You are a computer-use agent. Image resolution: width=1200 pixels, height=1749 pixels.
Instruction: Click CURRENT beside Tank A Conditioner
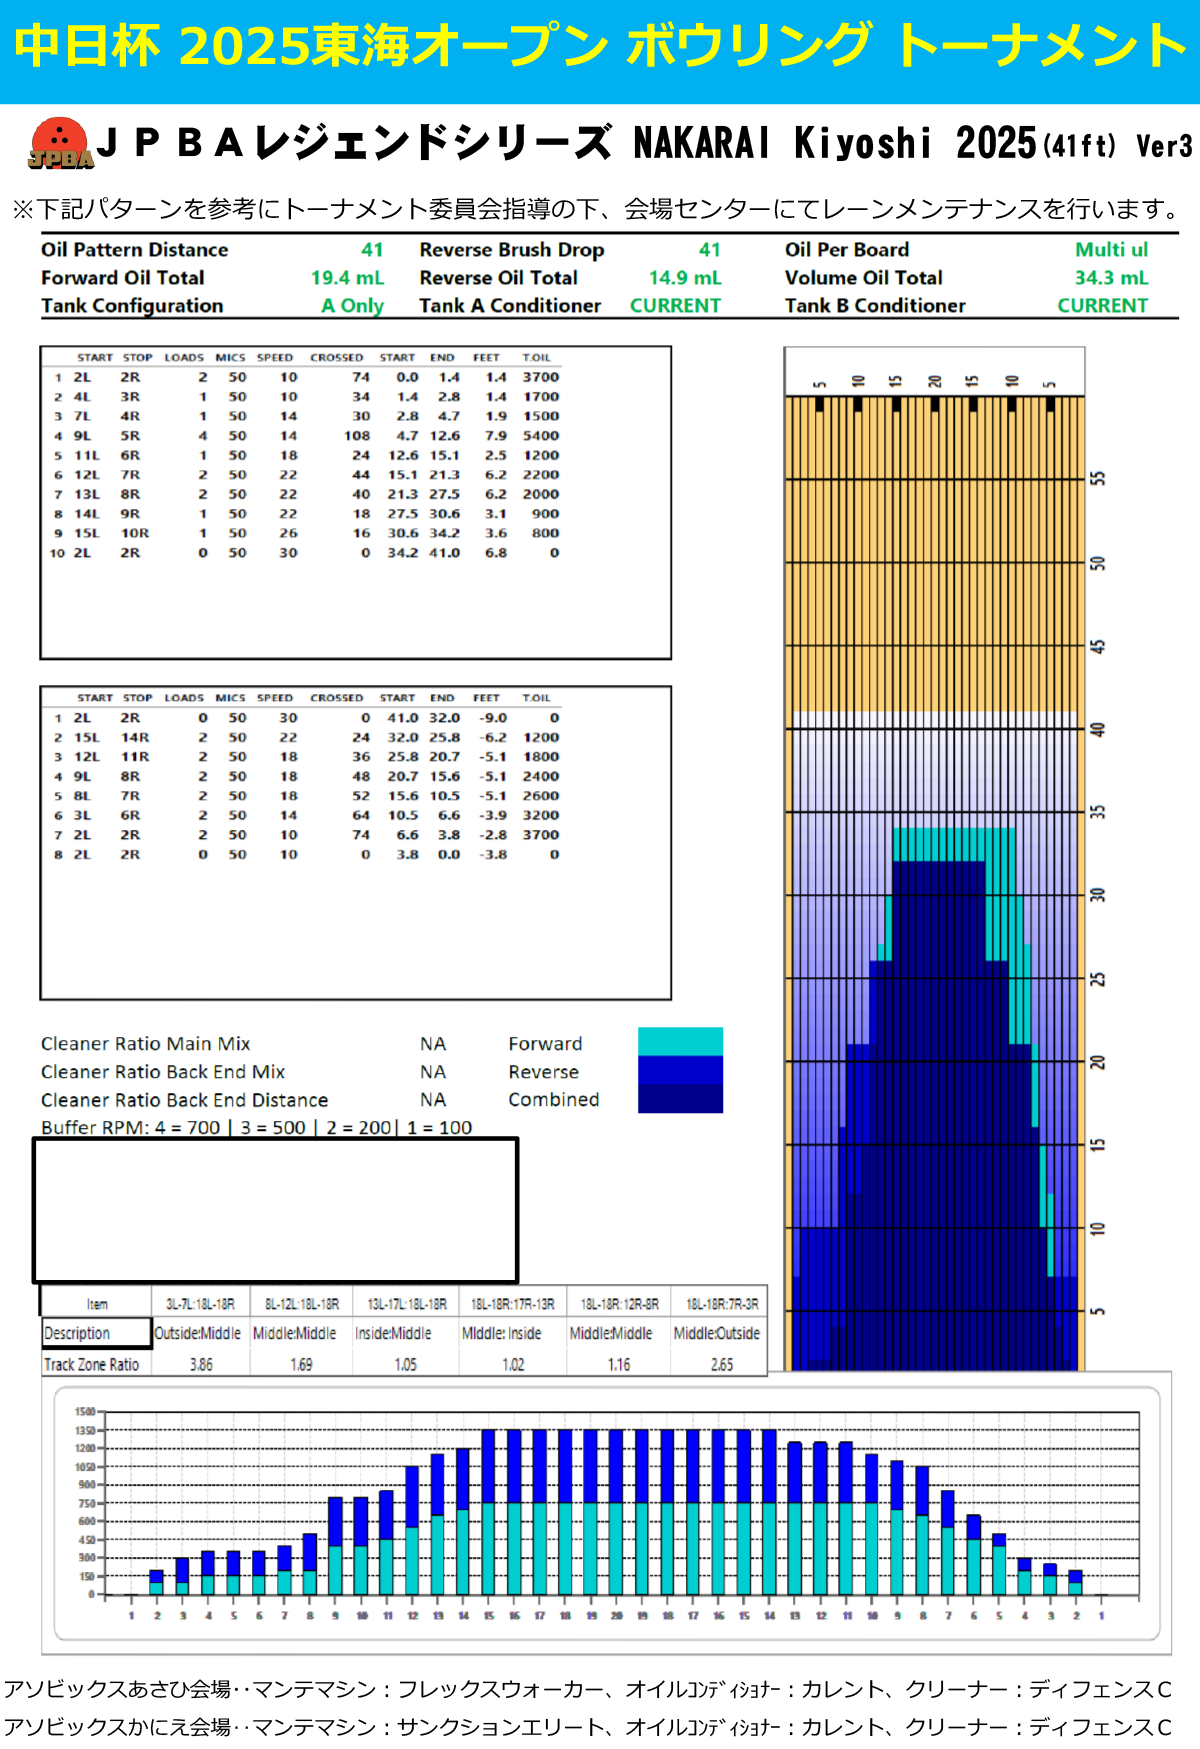(675, 306)
